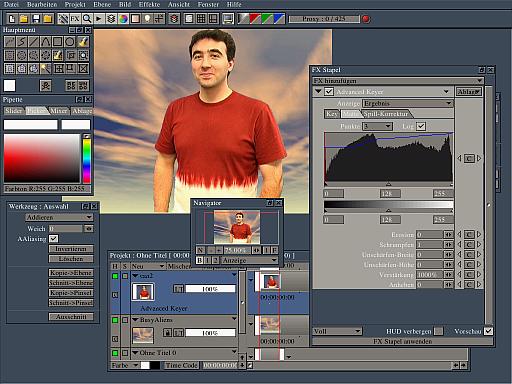Click the play arrow toolbar icon
The width and height of the screenshot is (512, 384).
pyautogui.click(x=99, y=19)
